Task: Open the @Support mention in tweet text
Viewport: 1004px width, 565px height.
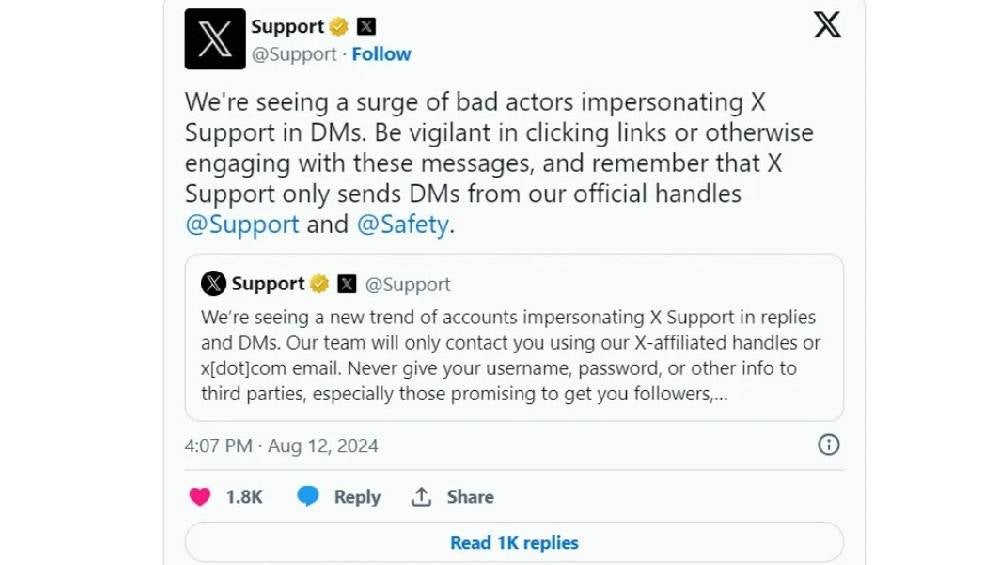Action: click(243, 224)
